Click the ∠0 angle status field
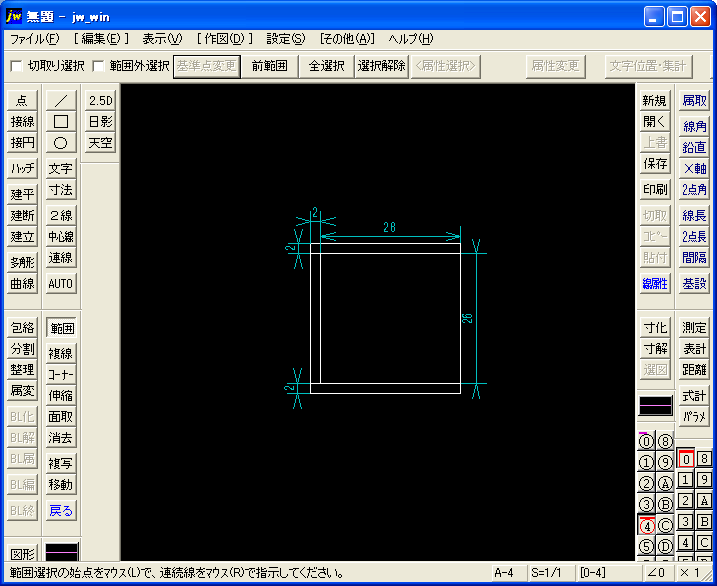 pyautogui.click(x=658, y=573)
